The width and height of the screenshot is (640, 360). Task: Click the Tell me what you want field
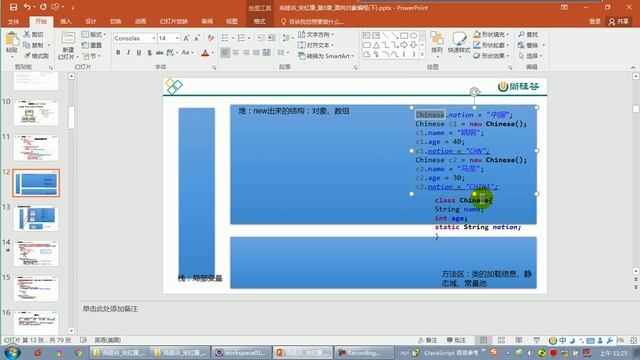312,21
